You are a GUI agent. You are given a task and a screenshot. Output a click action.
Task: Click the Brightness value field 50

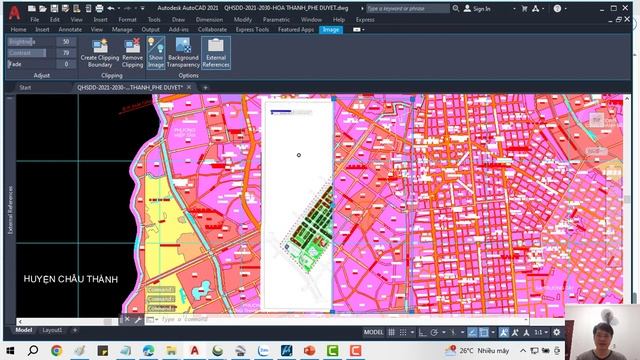[66, 42]
